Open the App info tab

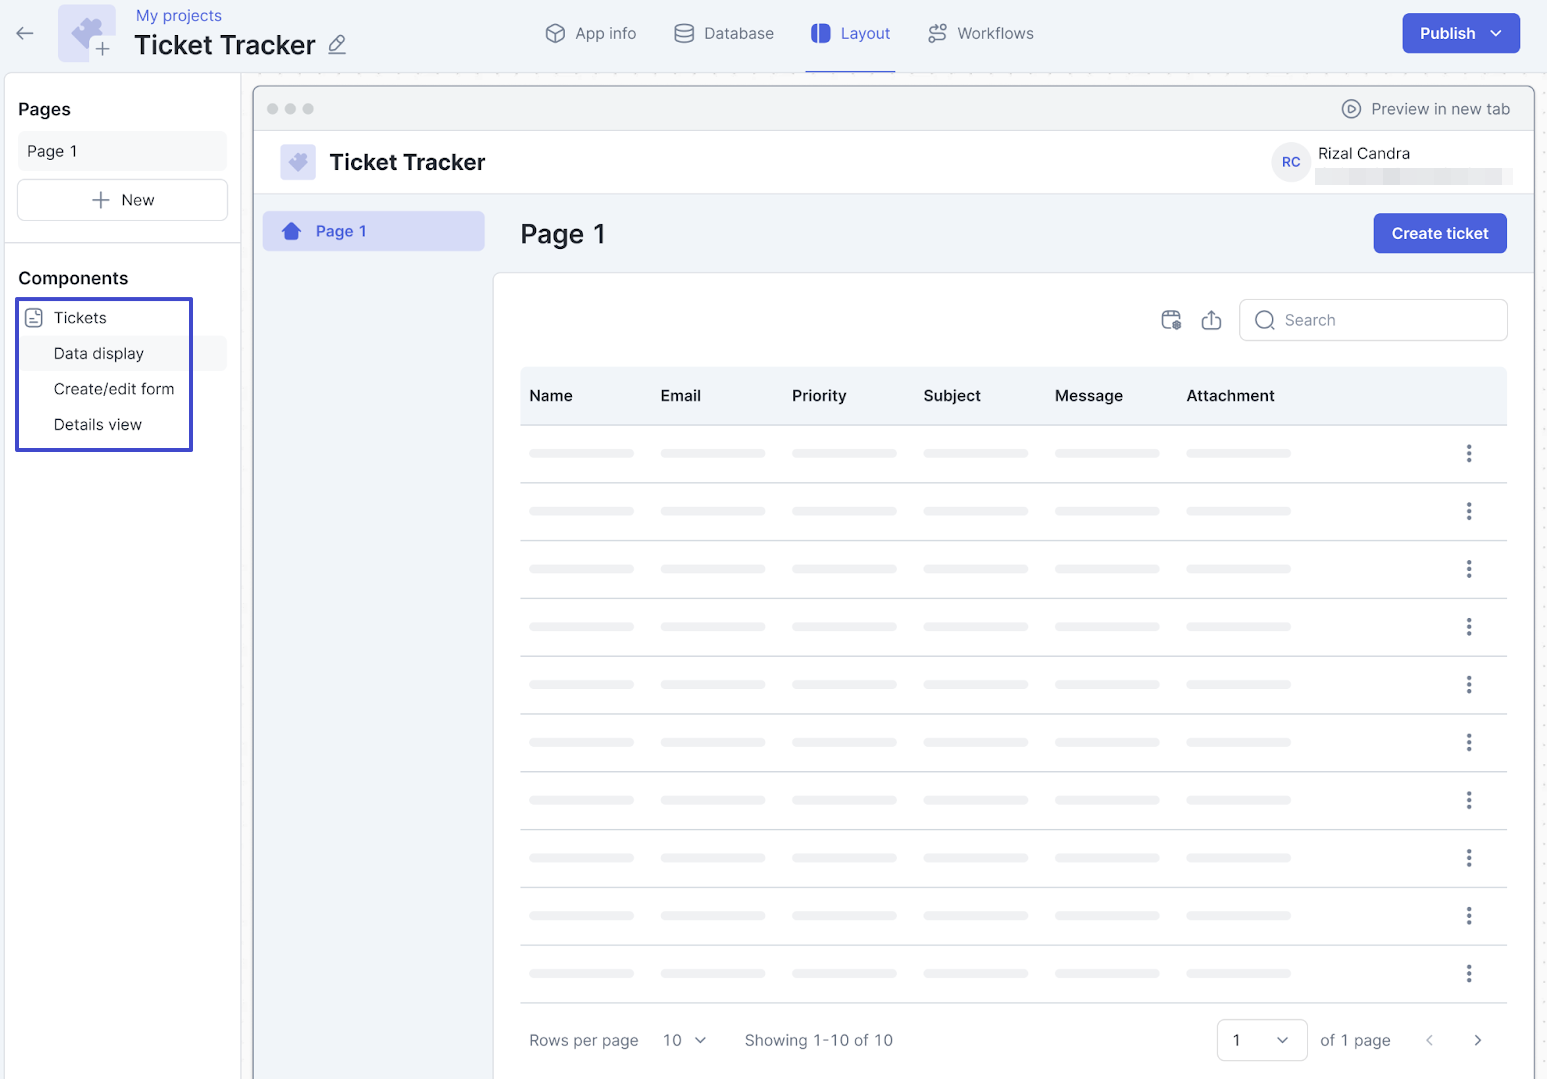(591, 33)
